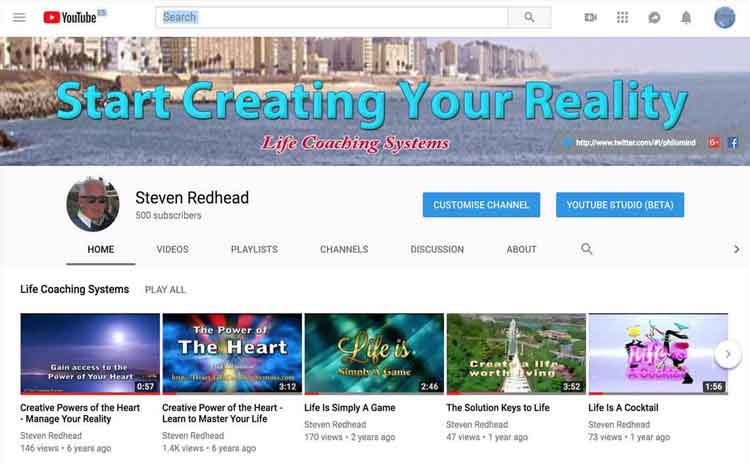Click Steven Redhead under Life Is A Cocktail
This screenshot has width=750, height=464.
[619, 424]
